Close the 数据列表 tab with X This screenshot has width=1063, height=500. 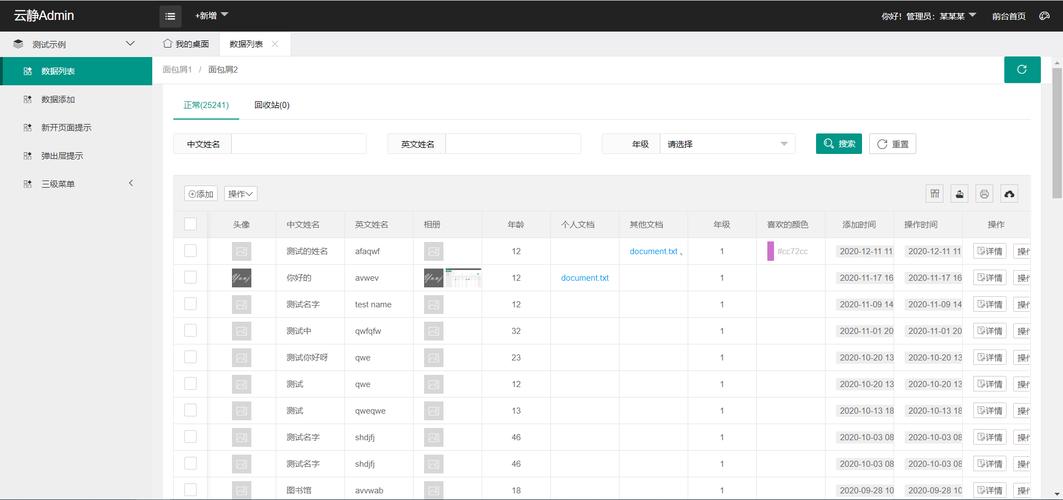click(x=275, y=44)
